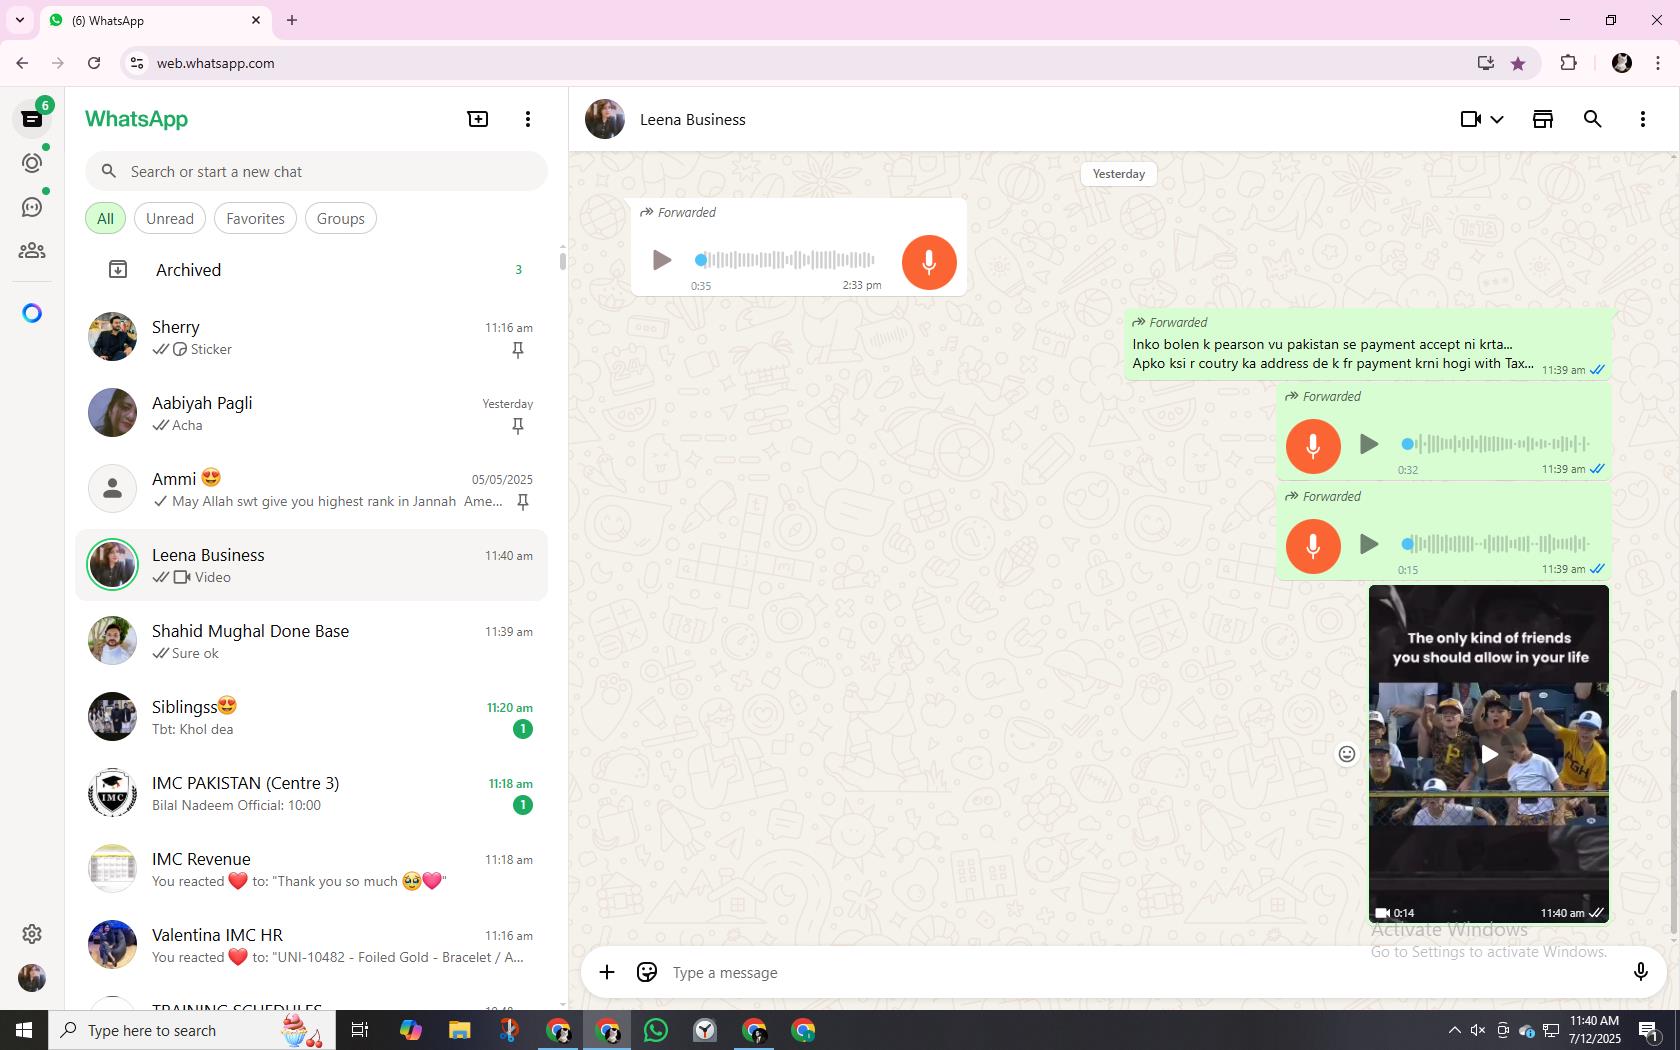Open File Explorer from the taskbar
Viewport: 1680px width, 1050px height.
pyautogui.click(x=459, y=1030)
